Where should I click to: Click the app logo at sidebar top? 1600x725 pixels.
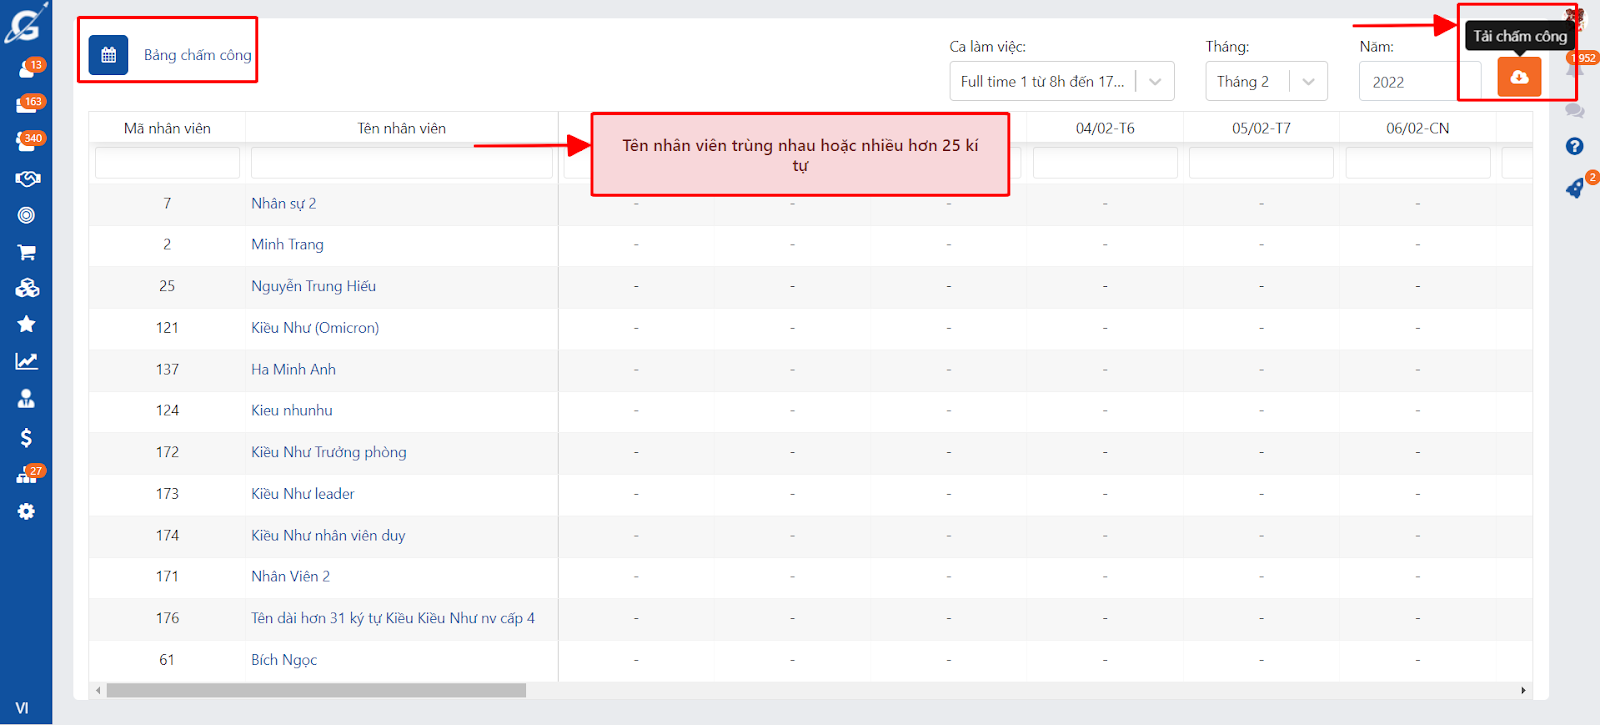(x=26, y=22)
